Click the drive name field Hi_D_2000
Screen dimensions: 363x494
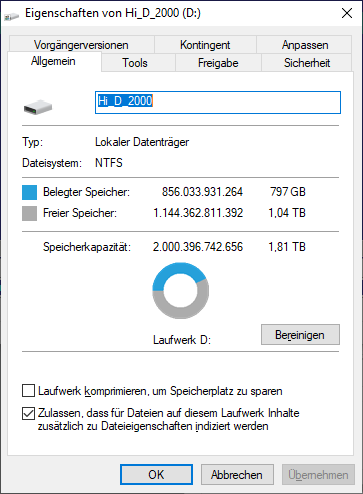pos(218,102)
